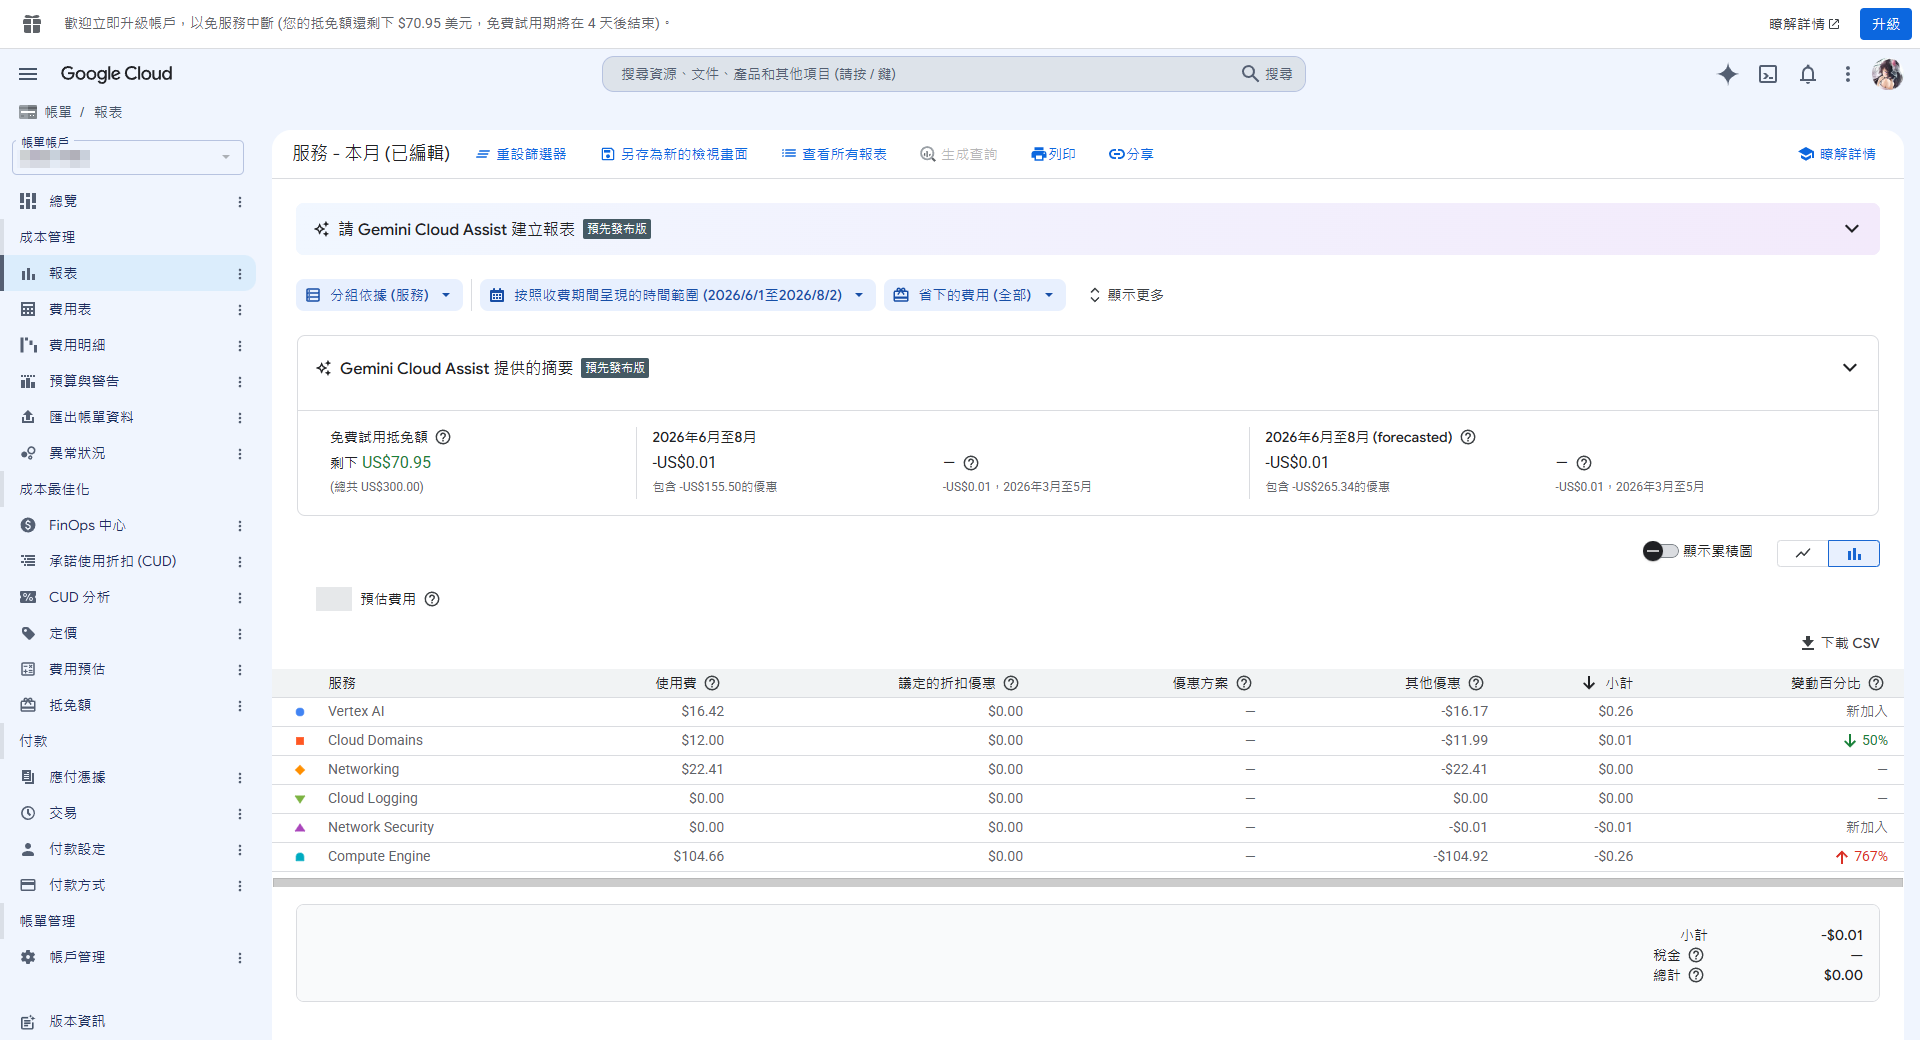Open the notifications bell
This screenshot has height=1040, width=1920.
click(x=1808, y=74)
